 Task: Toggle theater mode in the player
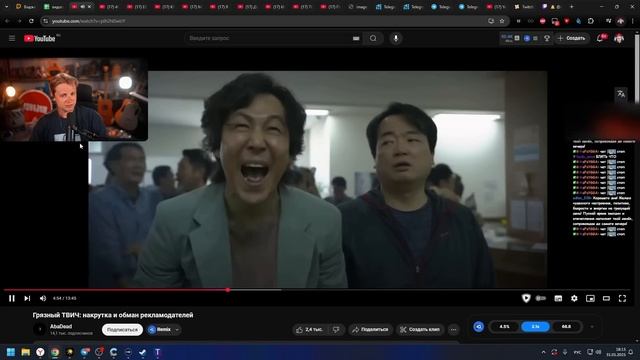point(607,298)
